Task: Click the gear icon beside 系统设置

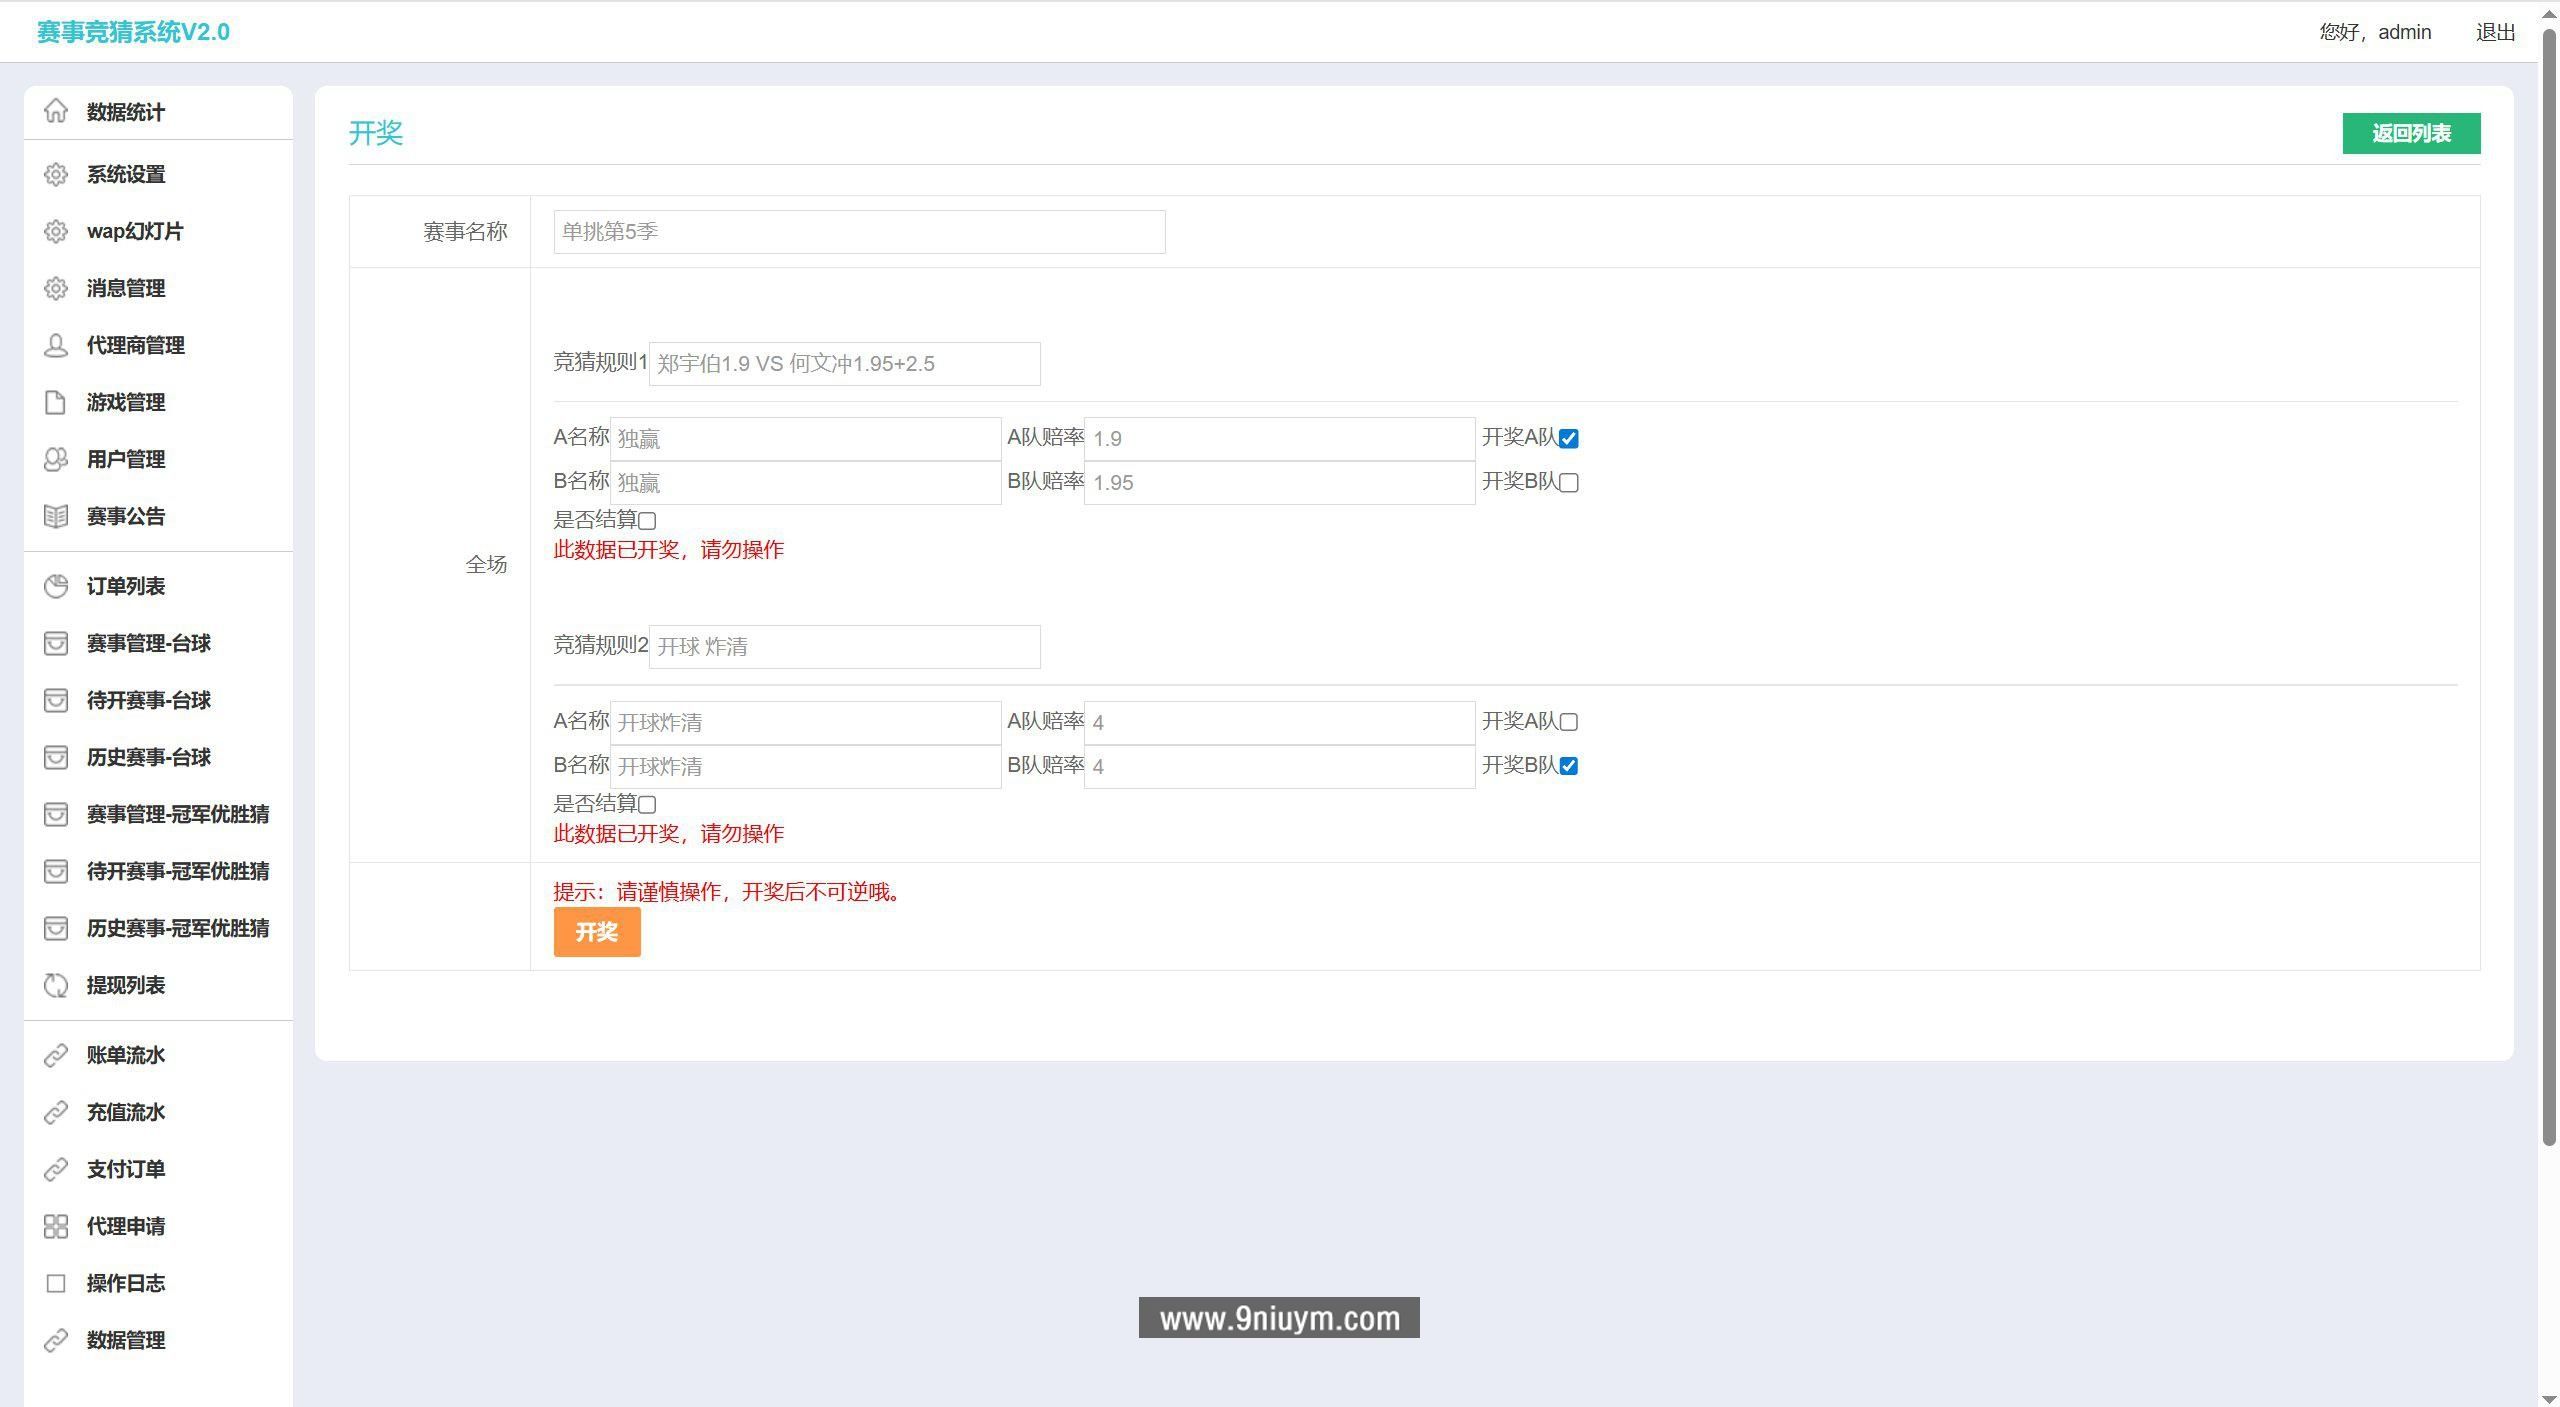Action: [x=56, y=174]
